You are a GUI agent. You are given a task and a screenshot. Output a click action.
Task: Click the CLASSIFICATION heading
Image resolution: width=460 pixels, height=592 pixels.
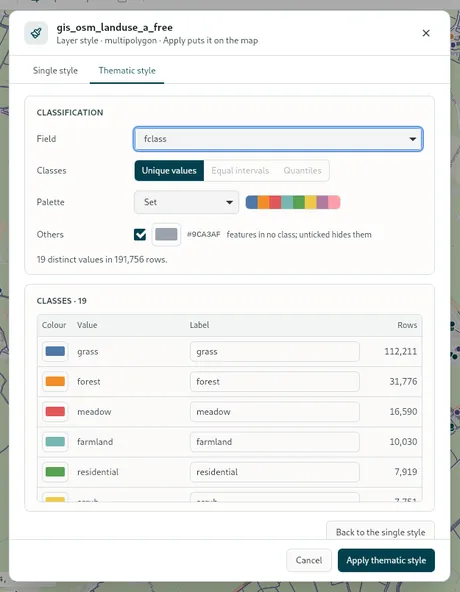(x=70, y=113)
